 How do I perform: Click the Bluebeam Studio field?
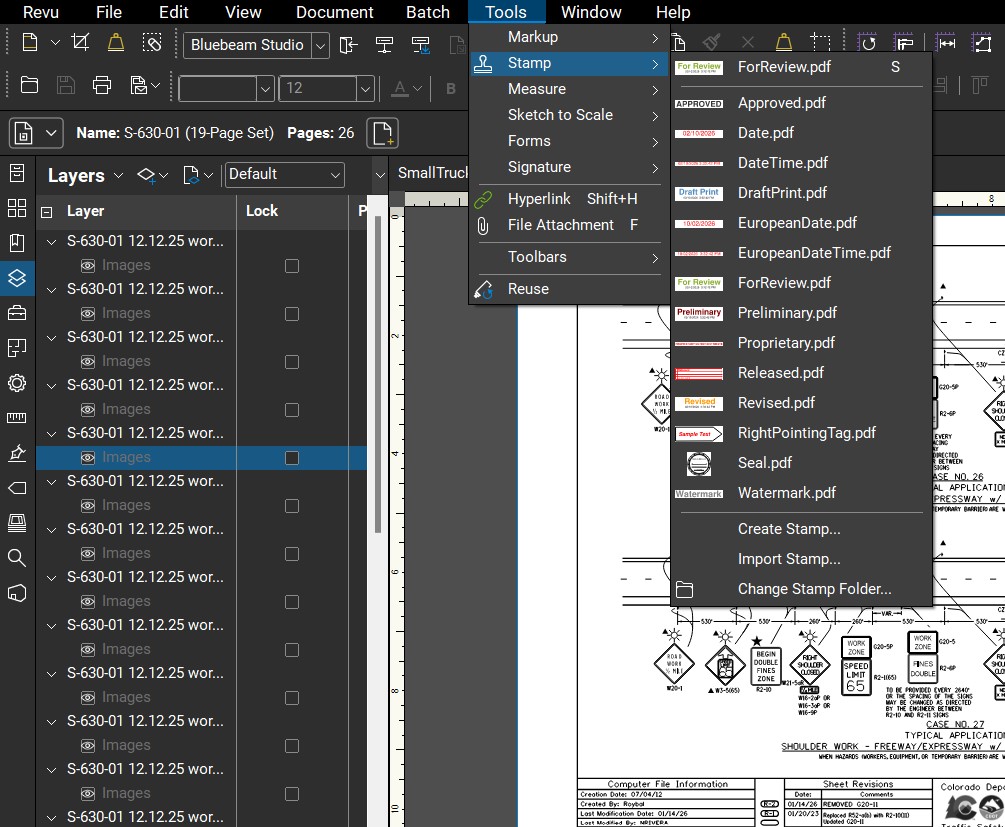247,45
